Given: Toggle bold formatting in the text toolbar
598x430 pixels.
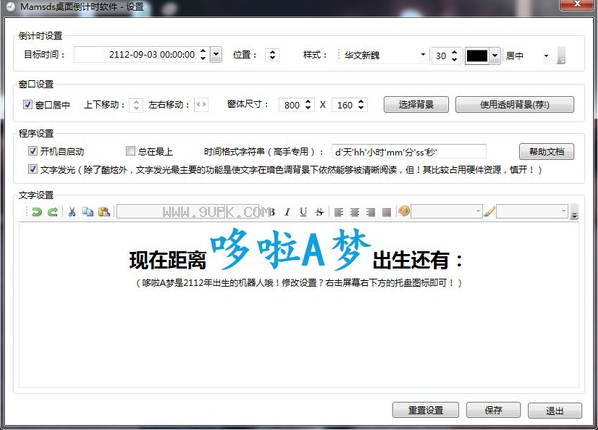Looking at the screenshot, I should click(x=272, y=212).
